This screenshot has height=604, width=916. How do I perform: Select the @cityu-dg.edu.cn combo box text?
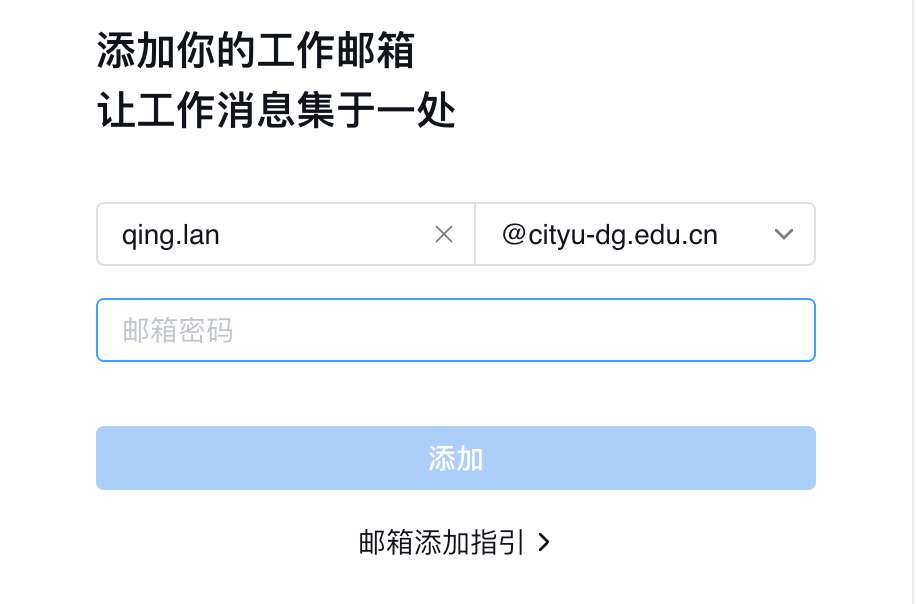610,235
